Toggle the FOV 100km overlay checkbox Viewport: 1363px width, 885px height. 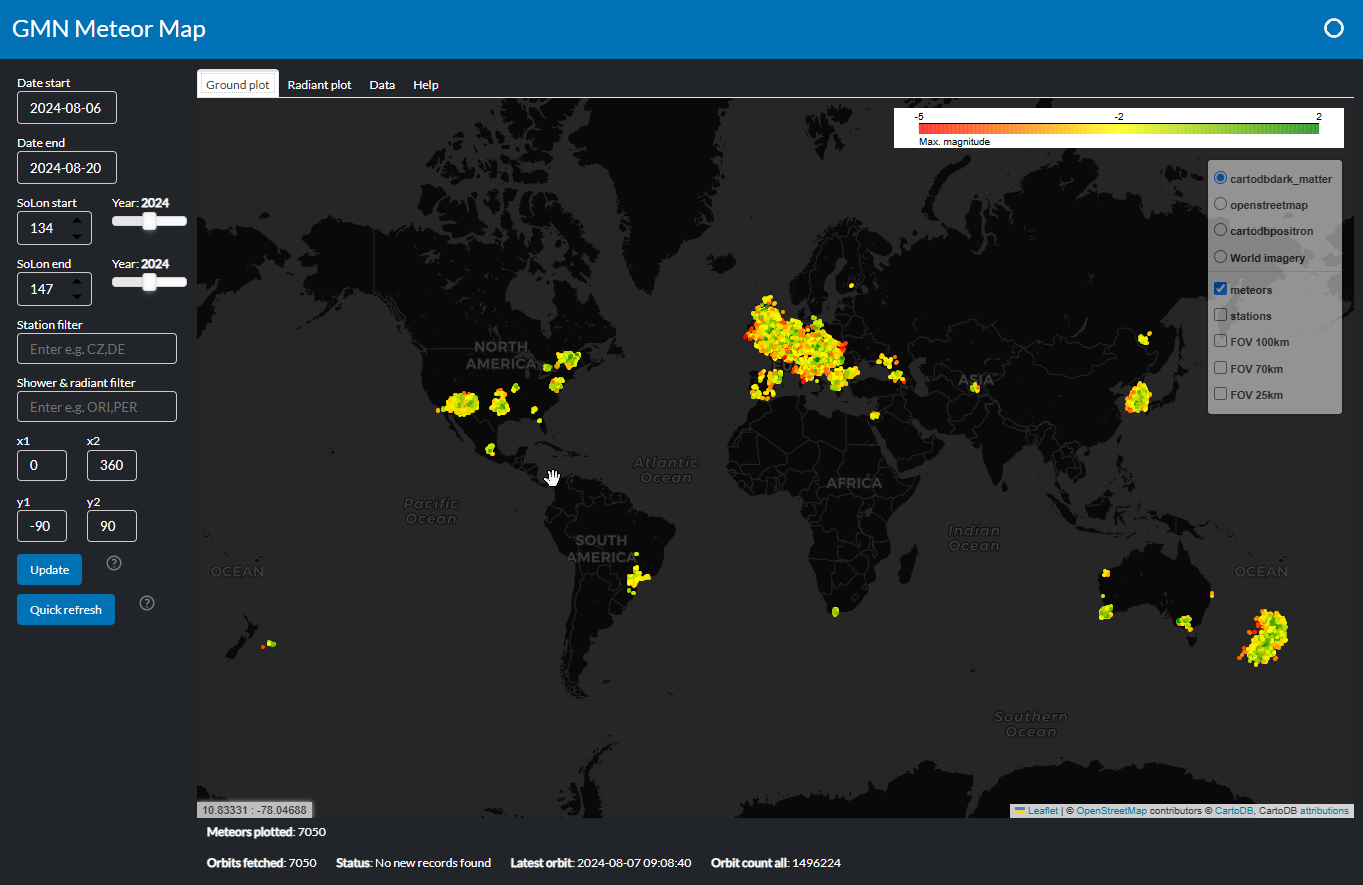[1220, 341]
